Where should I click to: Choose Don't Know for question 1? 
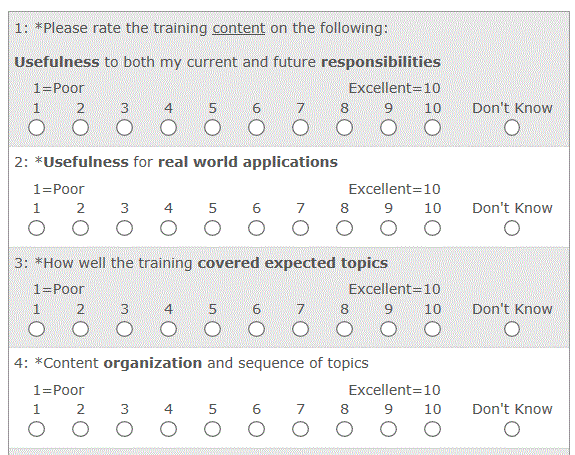(x=512, y=128)
